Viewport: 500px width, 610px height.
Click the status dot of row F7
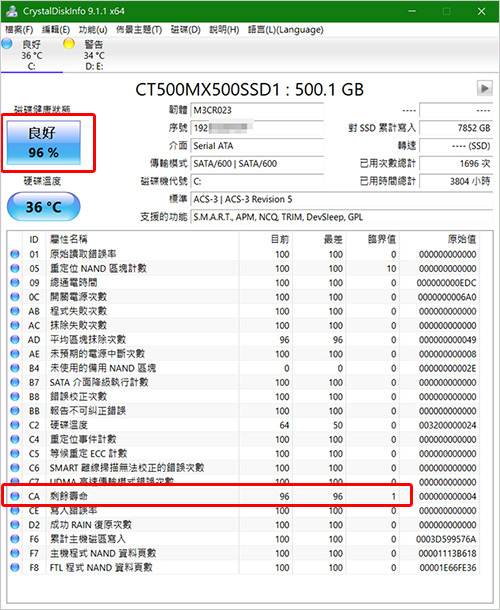(15, 553)
